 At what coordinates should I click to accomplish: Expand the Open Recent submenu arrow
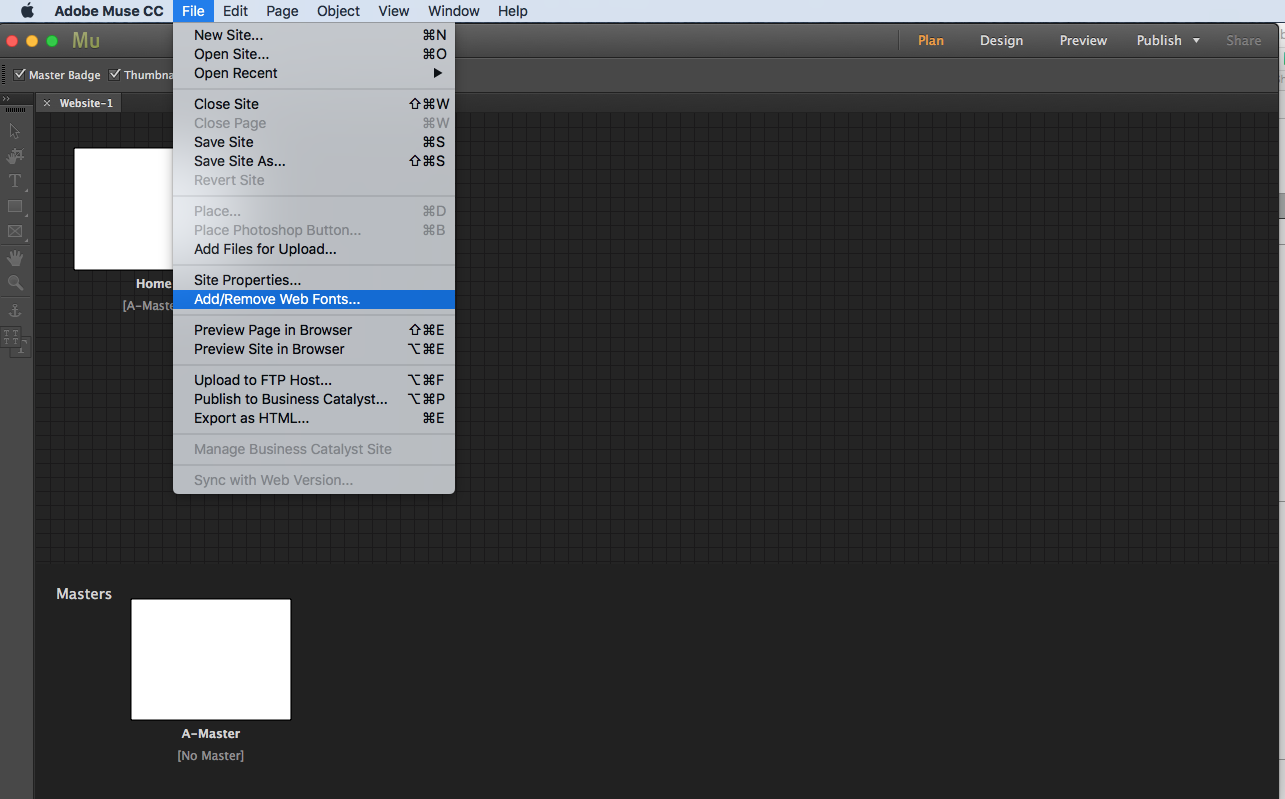(437, 73)
